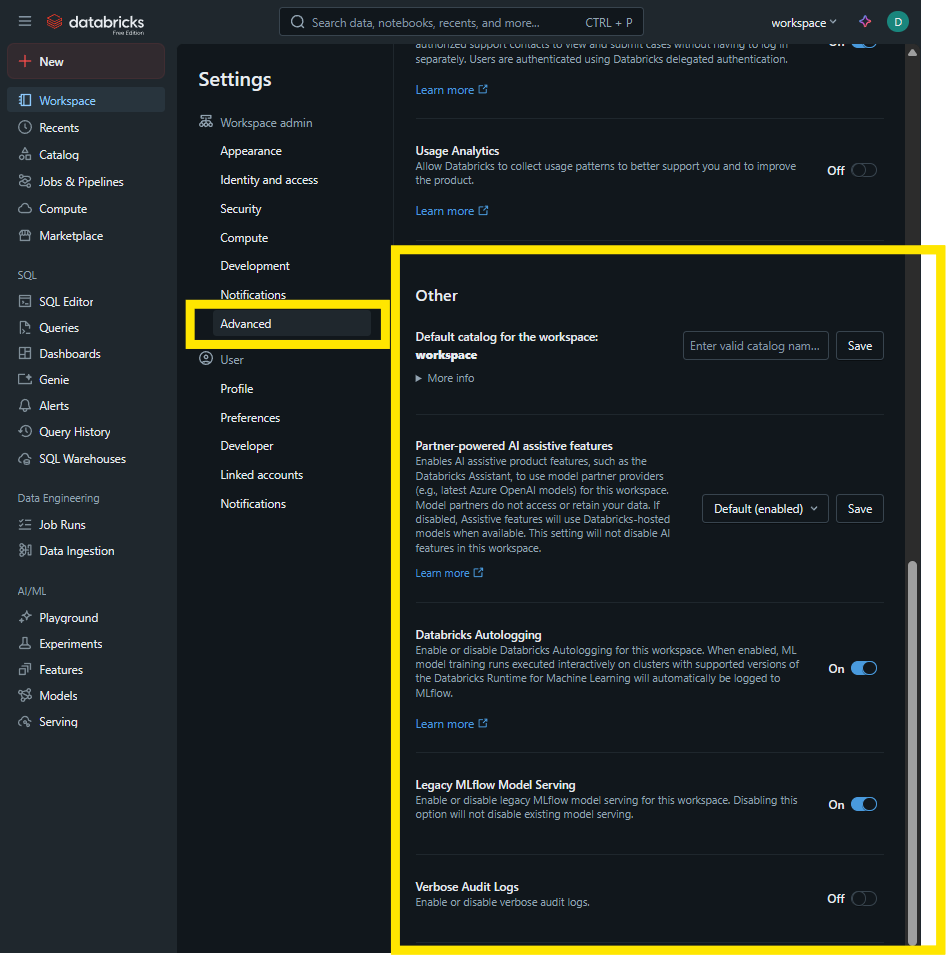Click the User section header
Screen dimensions: 946x955
222,359
